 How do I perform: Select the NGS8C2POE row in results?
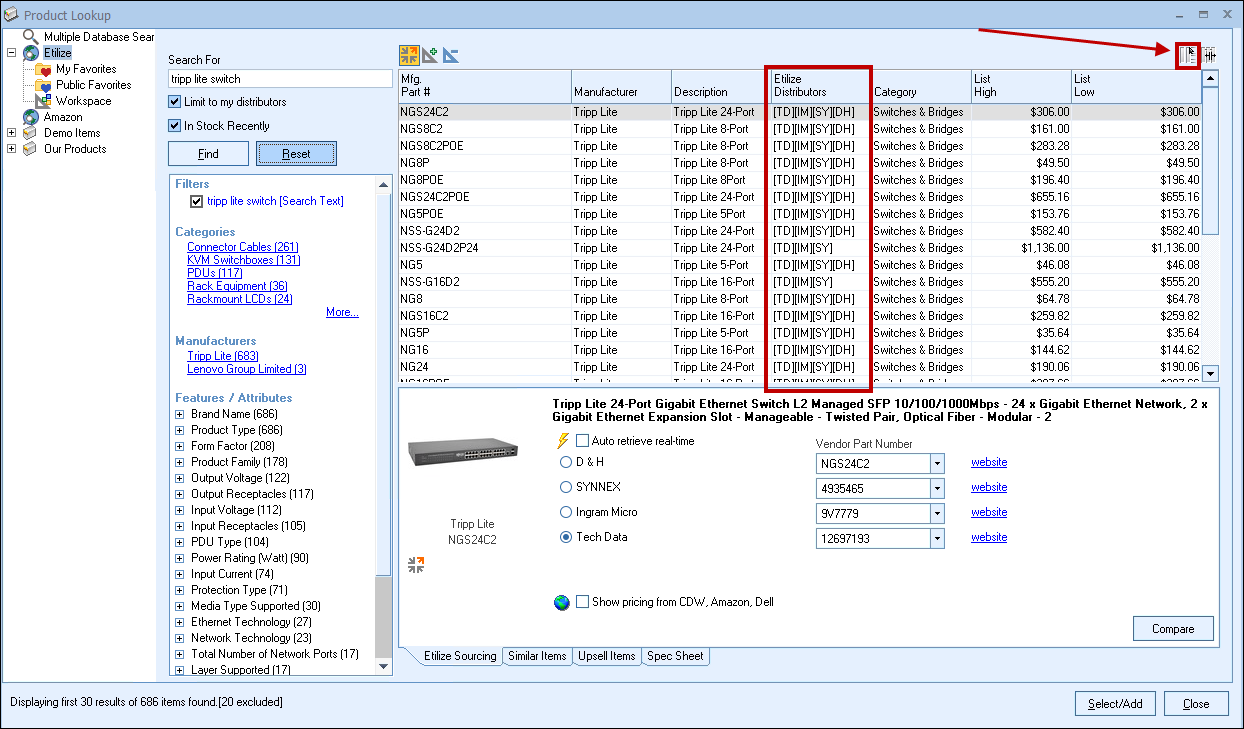(x=799, y=146)
